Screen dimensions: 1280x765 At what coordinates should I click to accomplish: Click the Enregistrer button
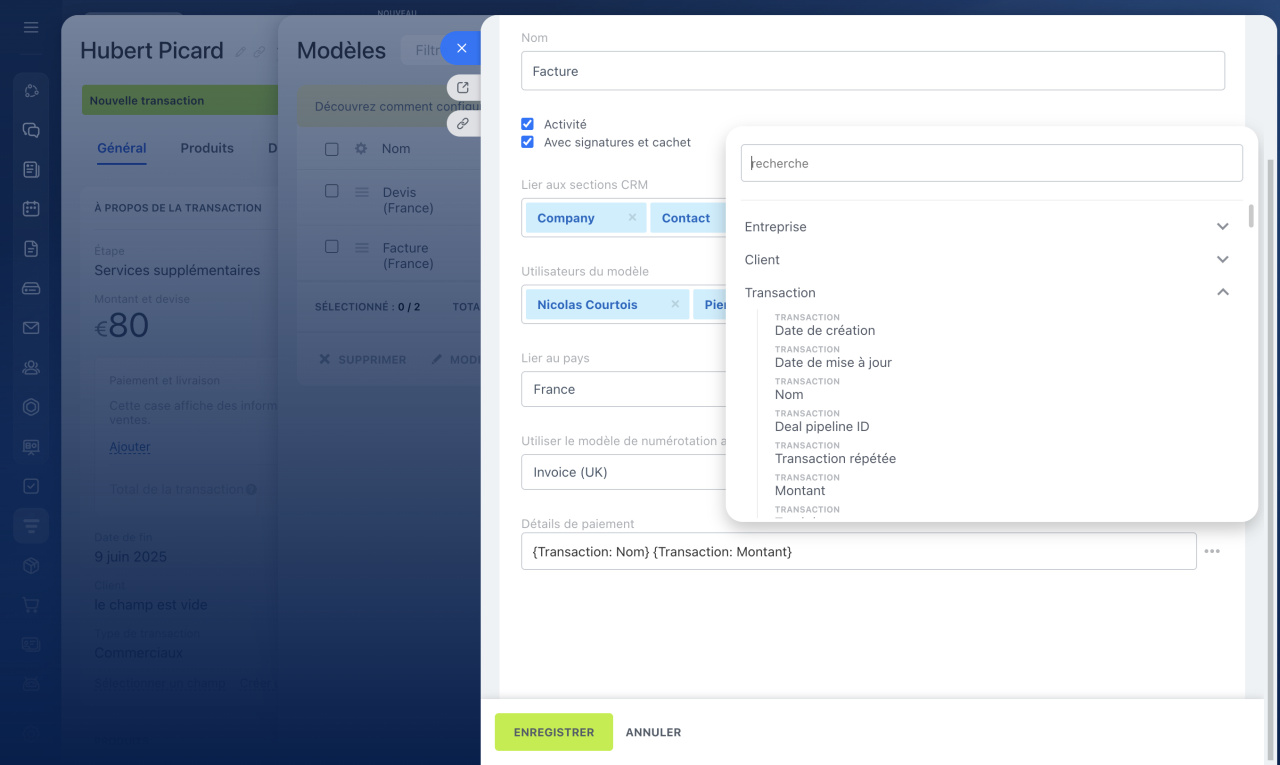[x=554, y=732]
